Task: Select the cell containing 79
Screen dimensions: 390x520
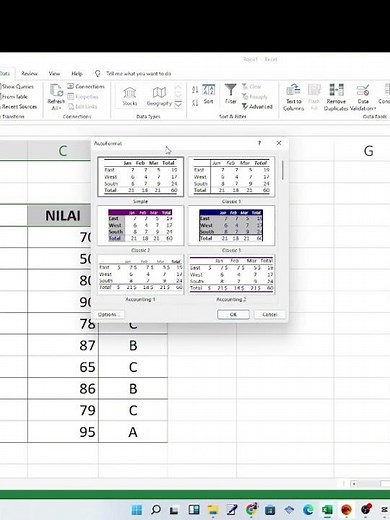Action: pos(63,410)
